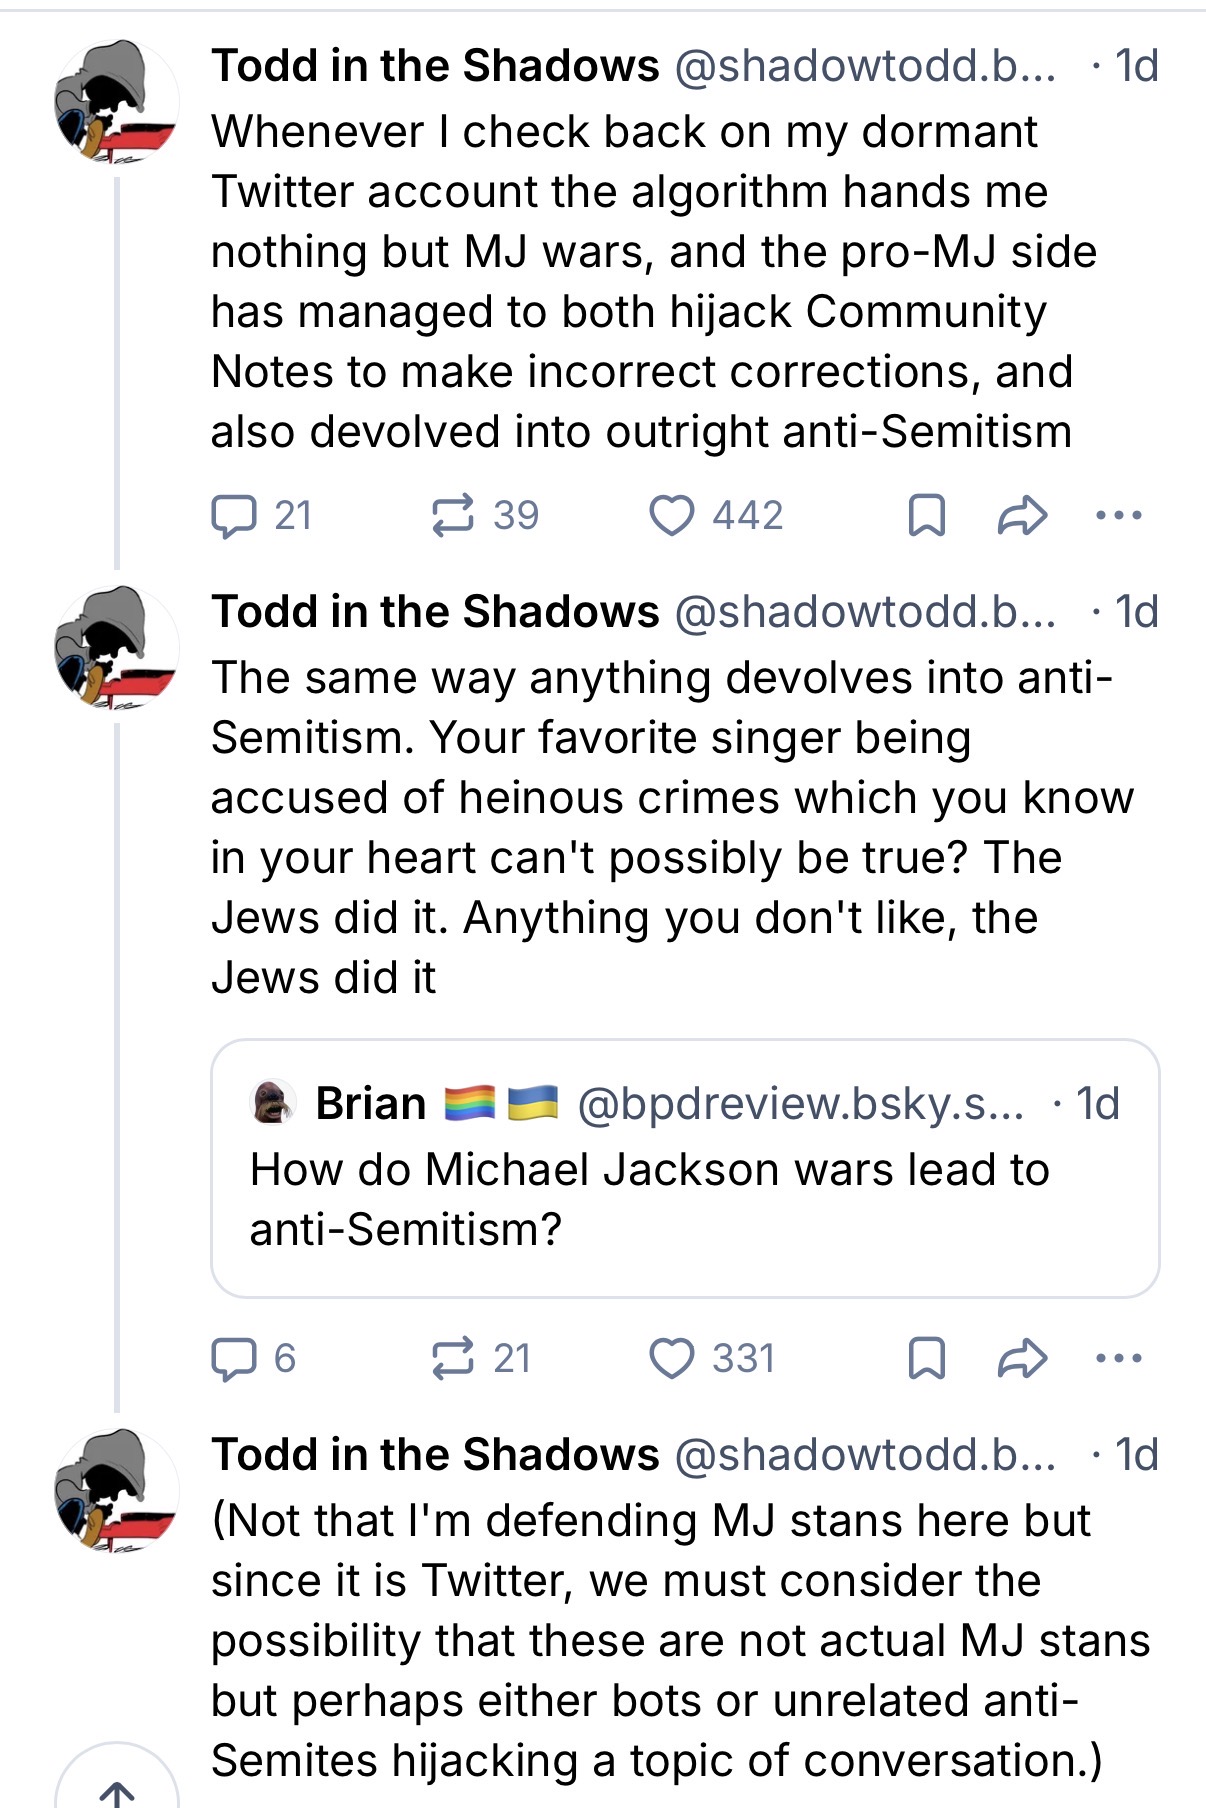This screenshot has height=1808, width=1206.
Task: Repost the second post showing 21 reposts
Action: (480, 1359)
